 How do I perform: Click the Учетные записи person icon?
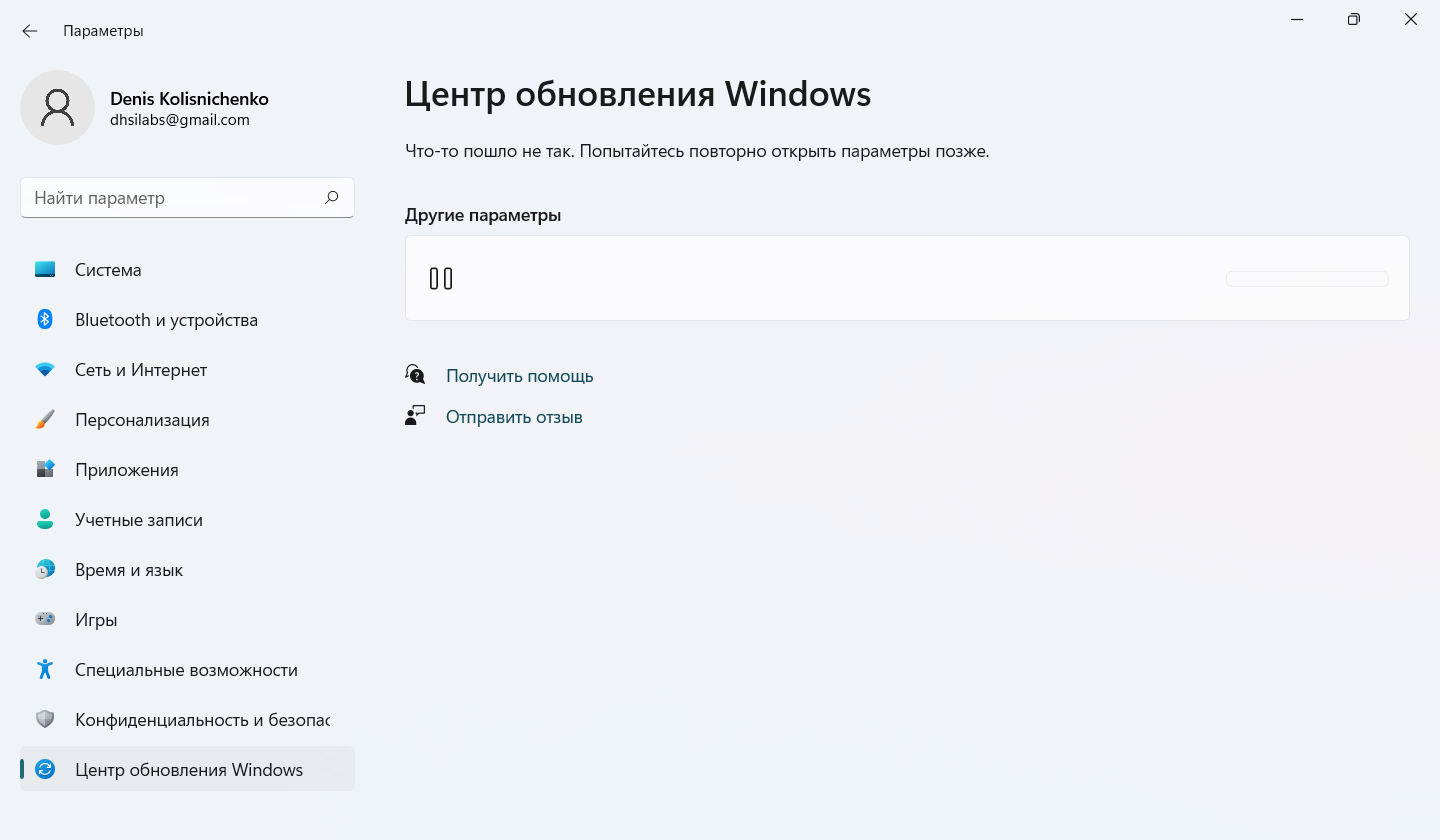coord(45,520)
